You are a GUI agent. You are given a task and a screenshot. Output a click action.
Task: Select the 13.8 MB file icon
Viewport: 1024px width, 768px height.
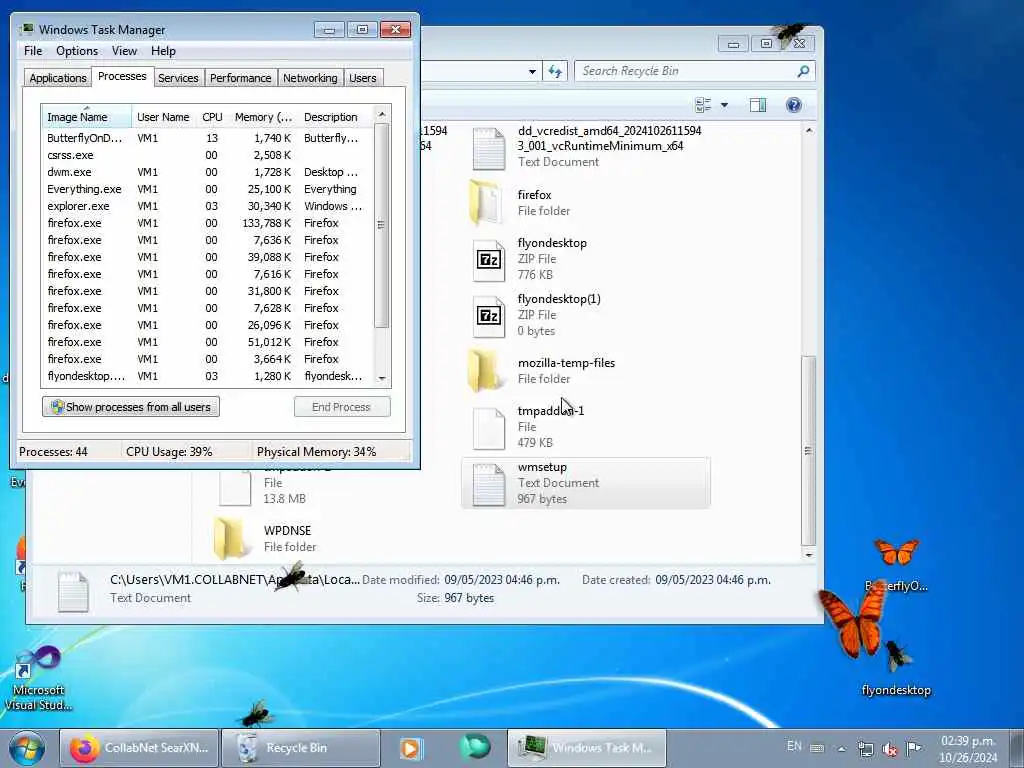(x=235, y=487)
